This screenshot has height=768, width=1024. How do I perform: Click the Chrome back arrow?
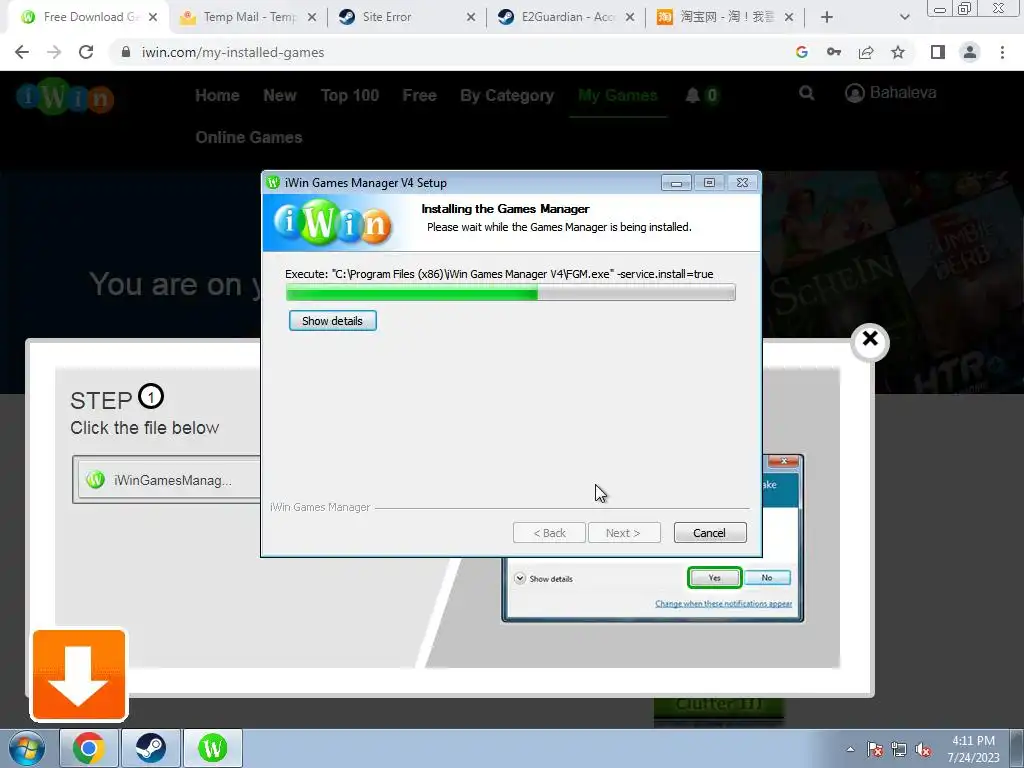tap(22, 52)
